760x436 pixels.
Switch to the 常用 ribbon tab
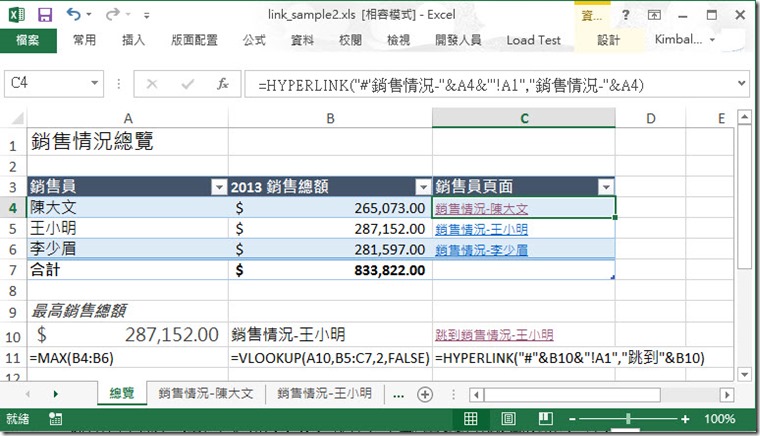[84, 40]
